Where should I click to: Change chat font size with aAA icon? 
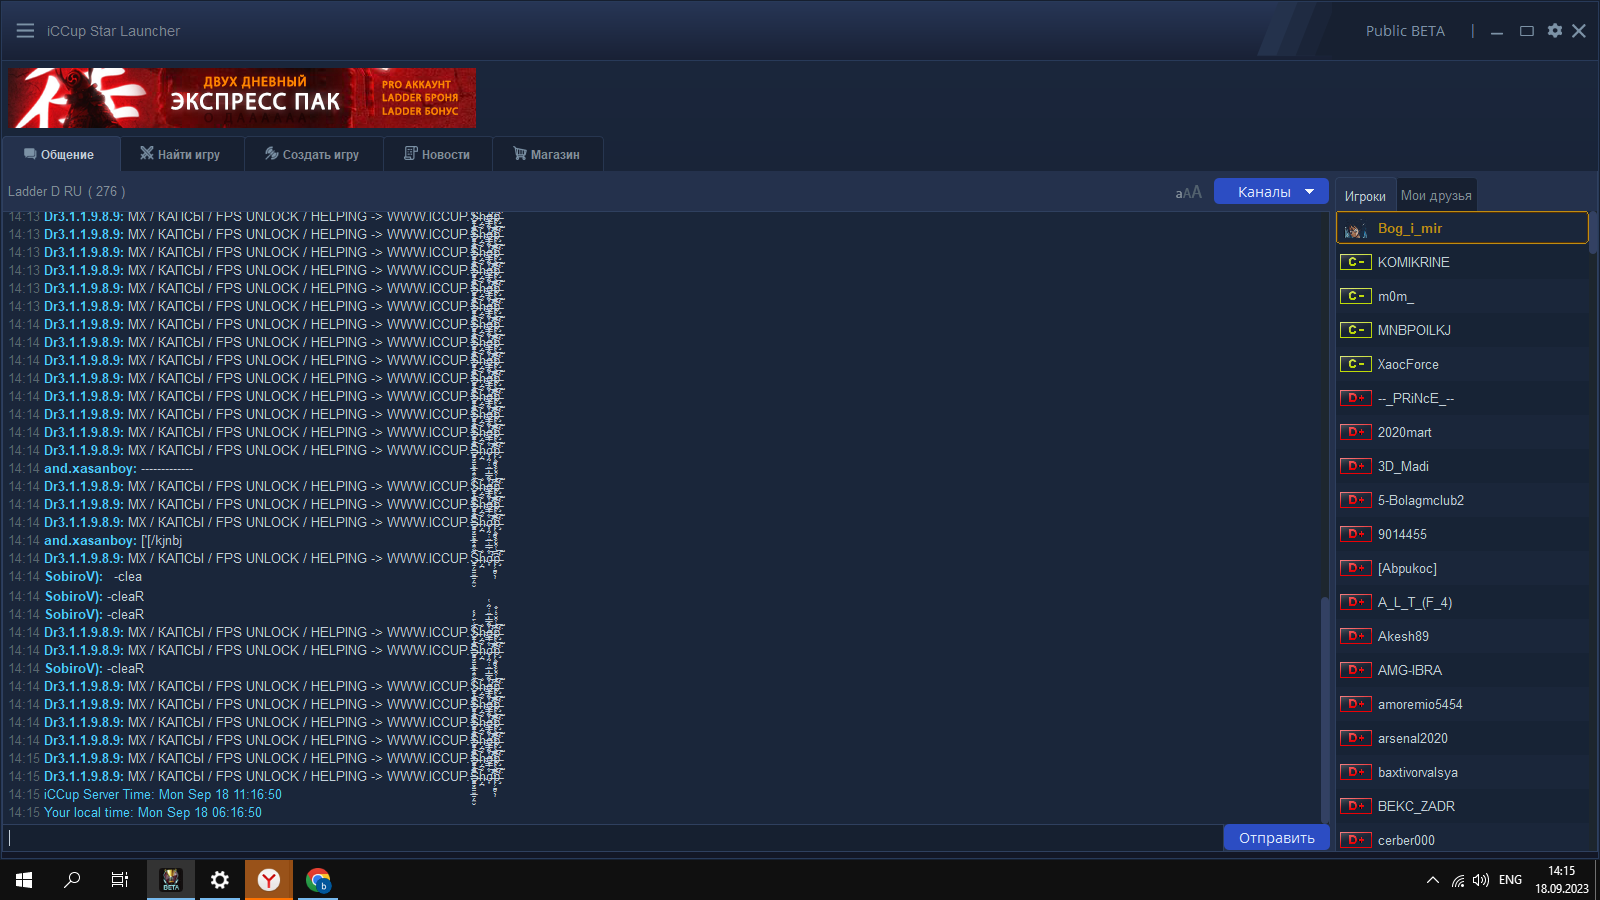click(x=1188, y=192)
